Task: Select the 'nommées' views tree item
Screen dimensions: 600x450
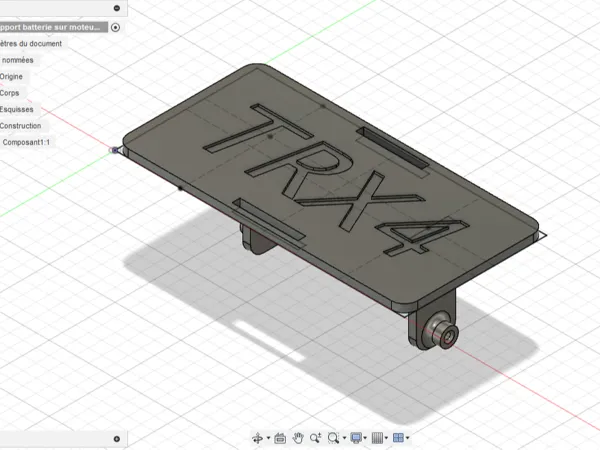Action: click(18, 60)
